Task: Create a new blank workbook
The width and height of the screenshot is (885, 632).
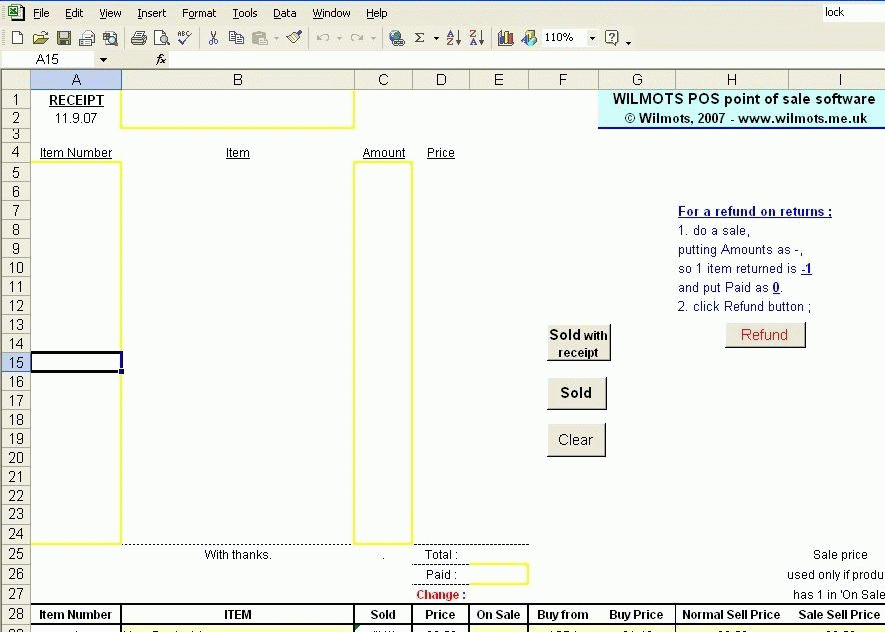Action: [17, 38]
